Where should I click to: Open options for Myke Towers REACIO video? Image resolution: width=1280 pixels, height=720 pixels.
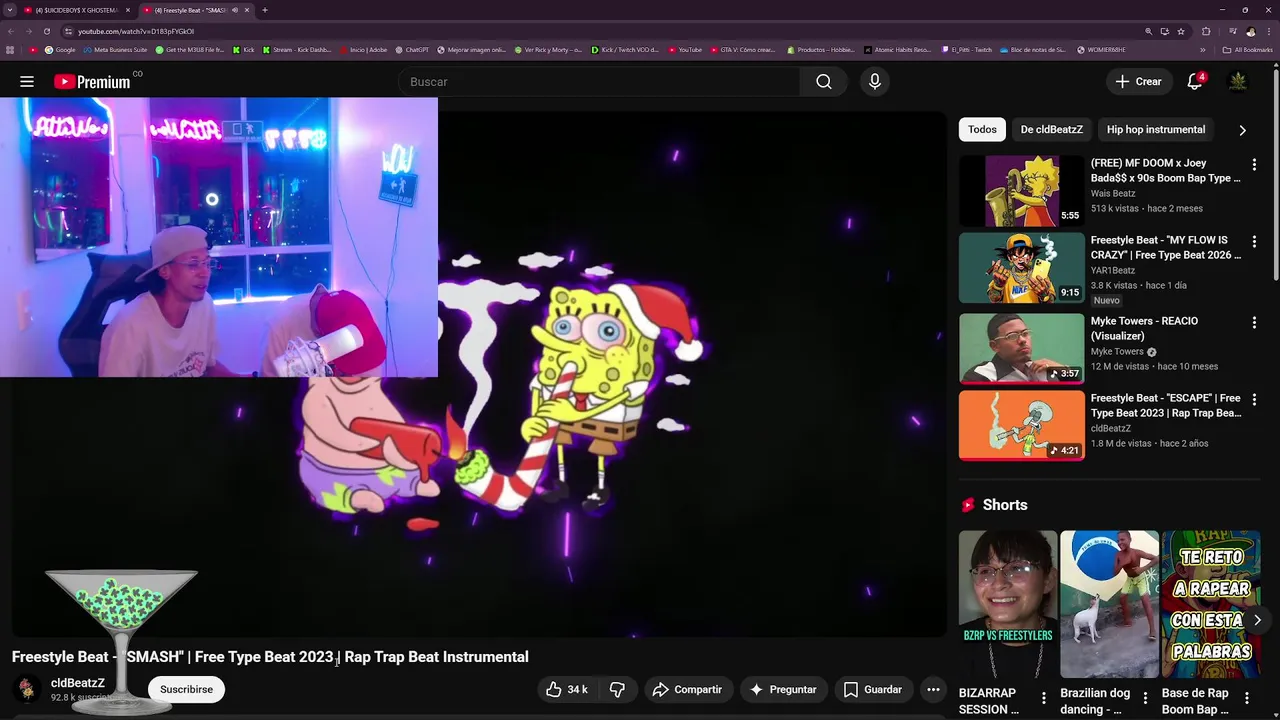[x=1254, y=322]
